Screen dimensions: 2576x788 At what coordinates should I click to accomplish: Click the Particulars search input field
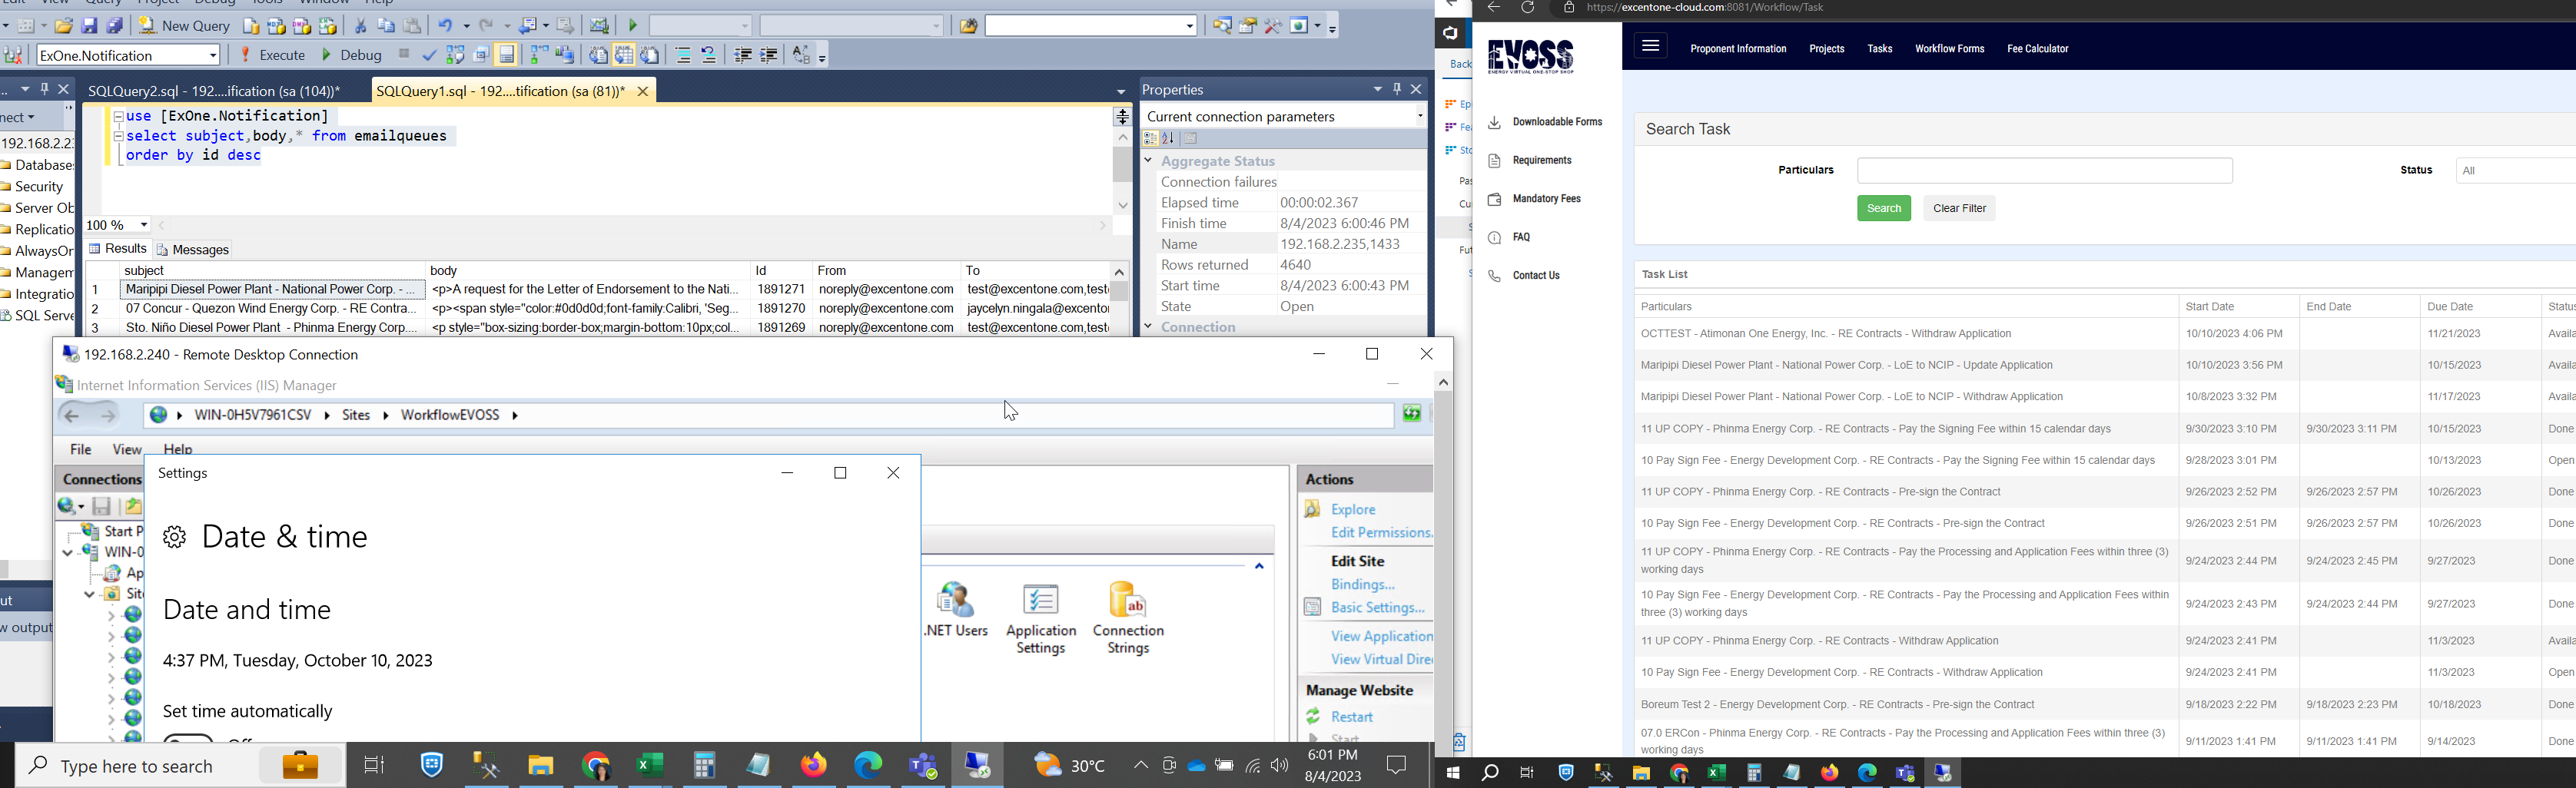point(2044,171)
